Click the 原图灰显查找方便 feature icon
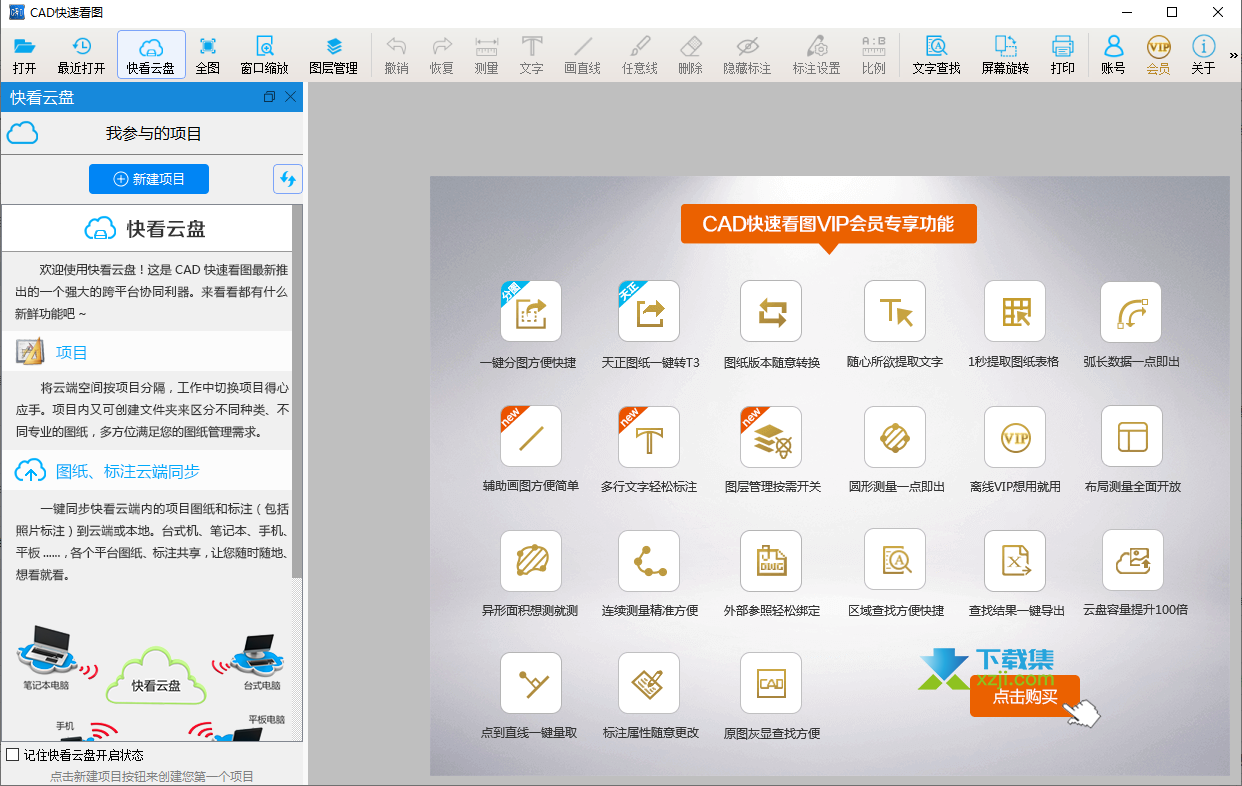Screen dimensions: 1242x786 (x=771, y=683)
